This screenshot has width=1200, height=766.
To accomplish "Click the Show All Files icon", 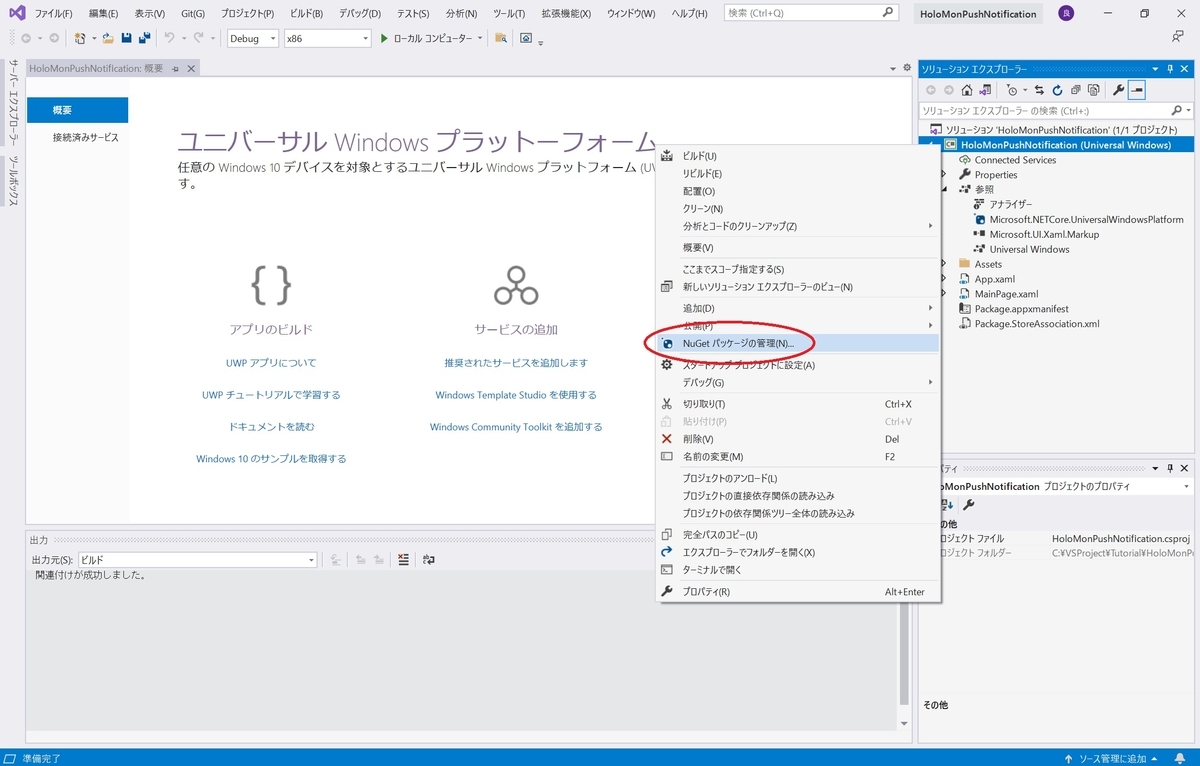I will pos(1093,90).
